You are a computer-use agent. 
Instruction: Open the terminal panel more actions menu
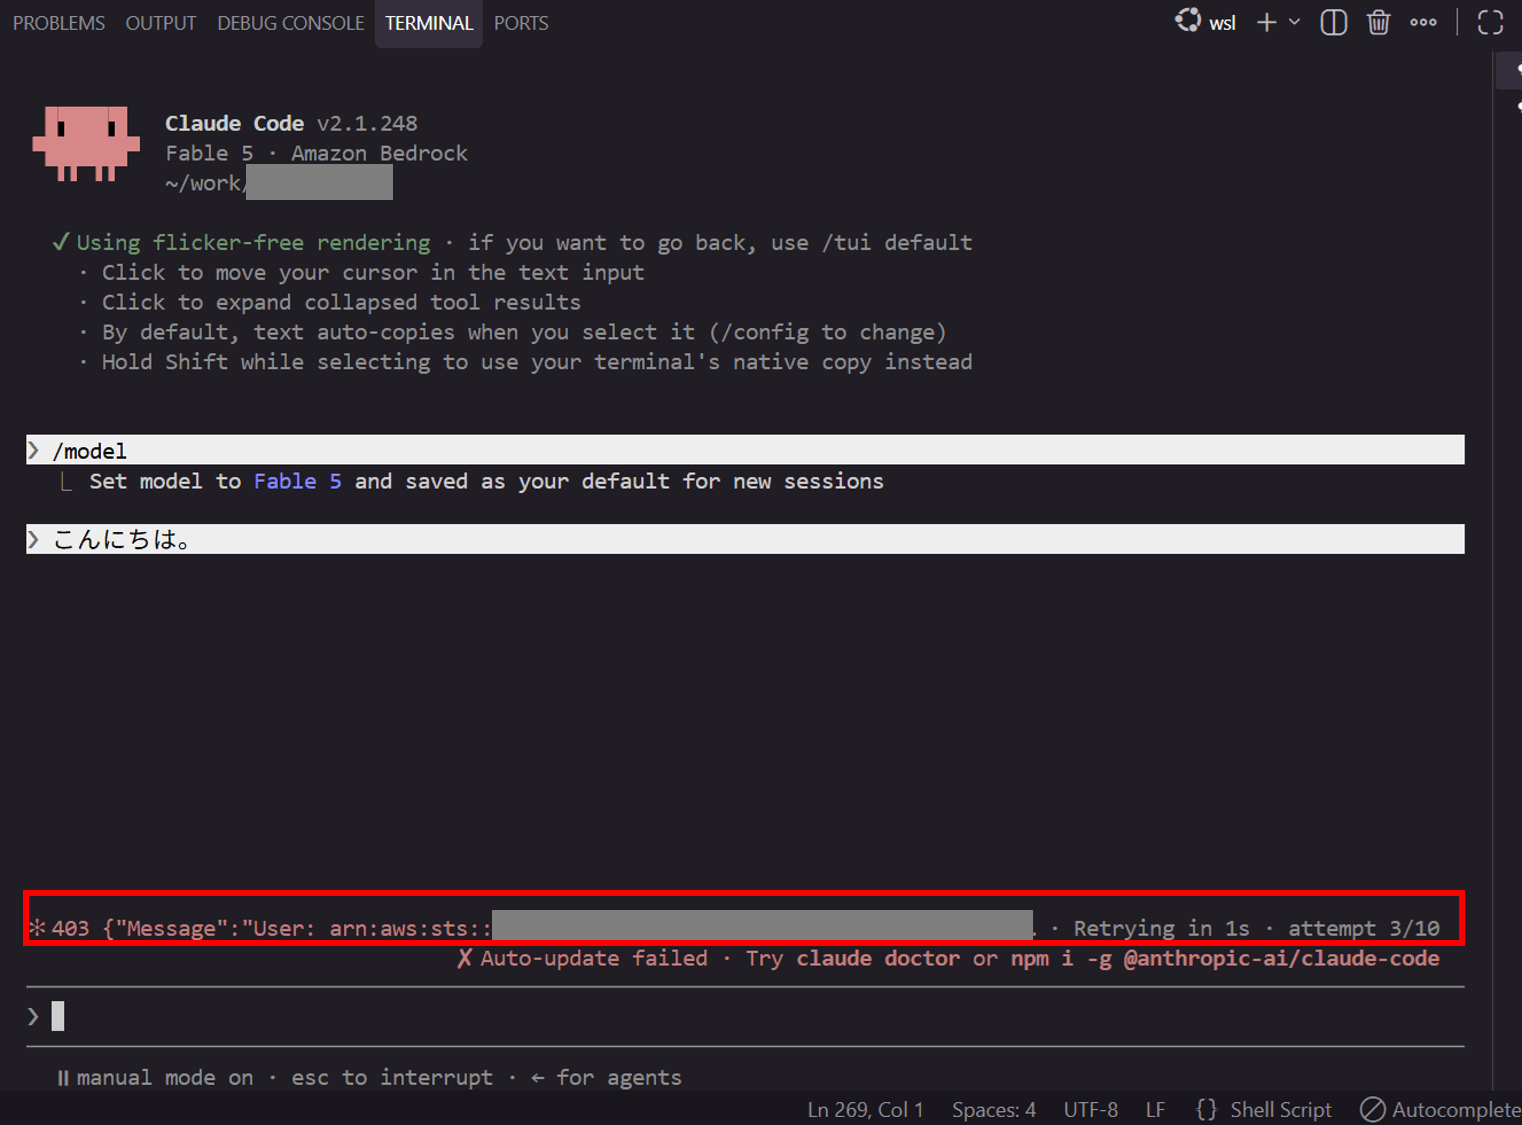1423,22
